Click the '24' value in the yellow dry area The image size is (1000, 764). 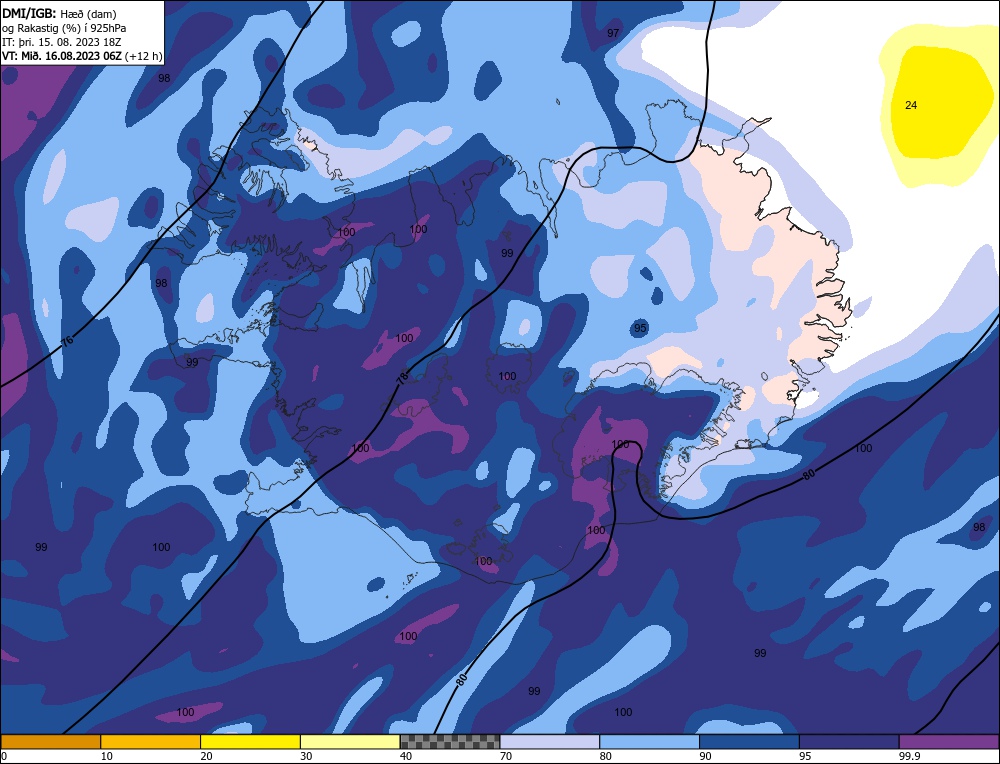911,105
